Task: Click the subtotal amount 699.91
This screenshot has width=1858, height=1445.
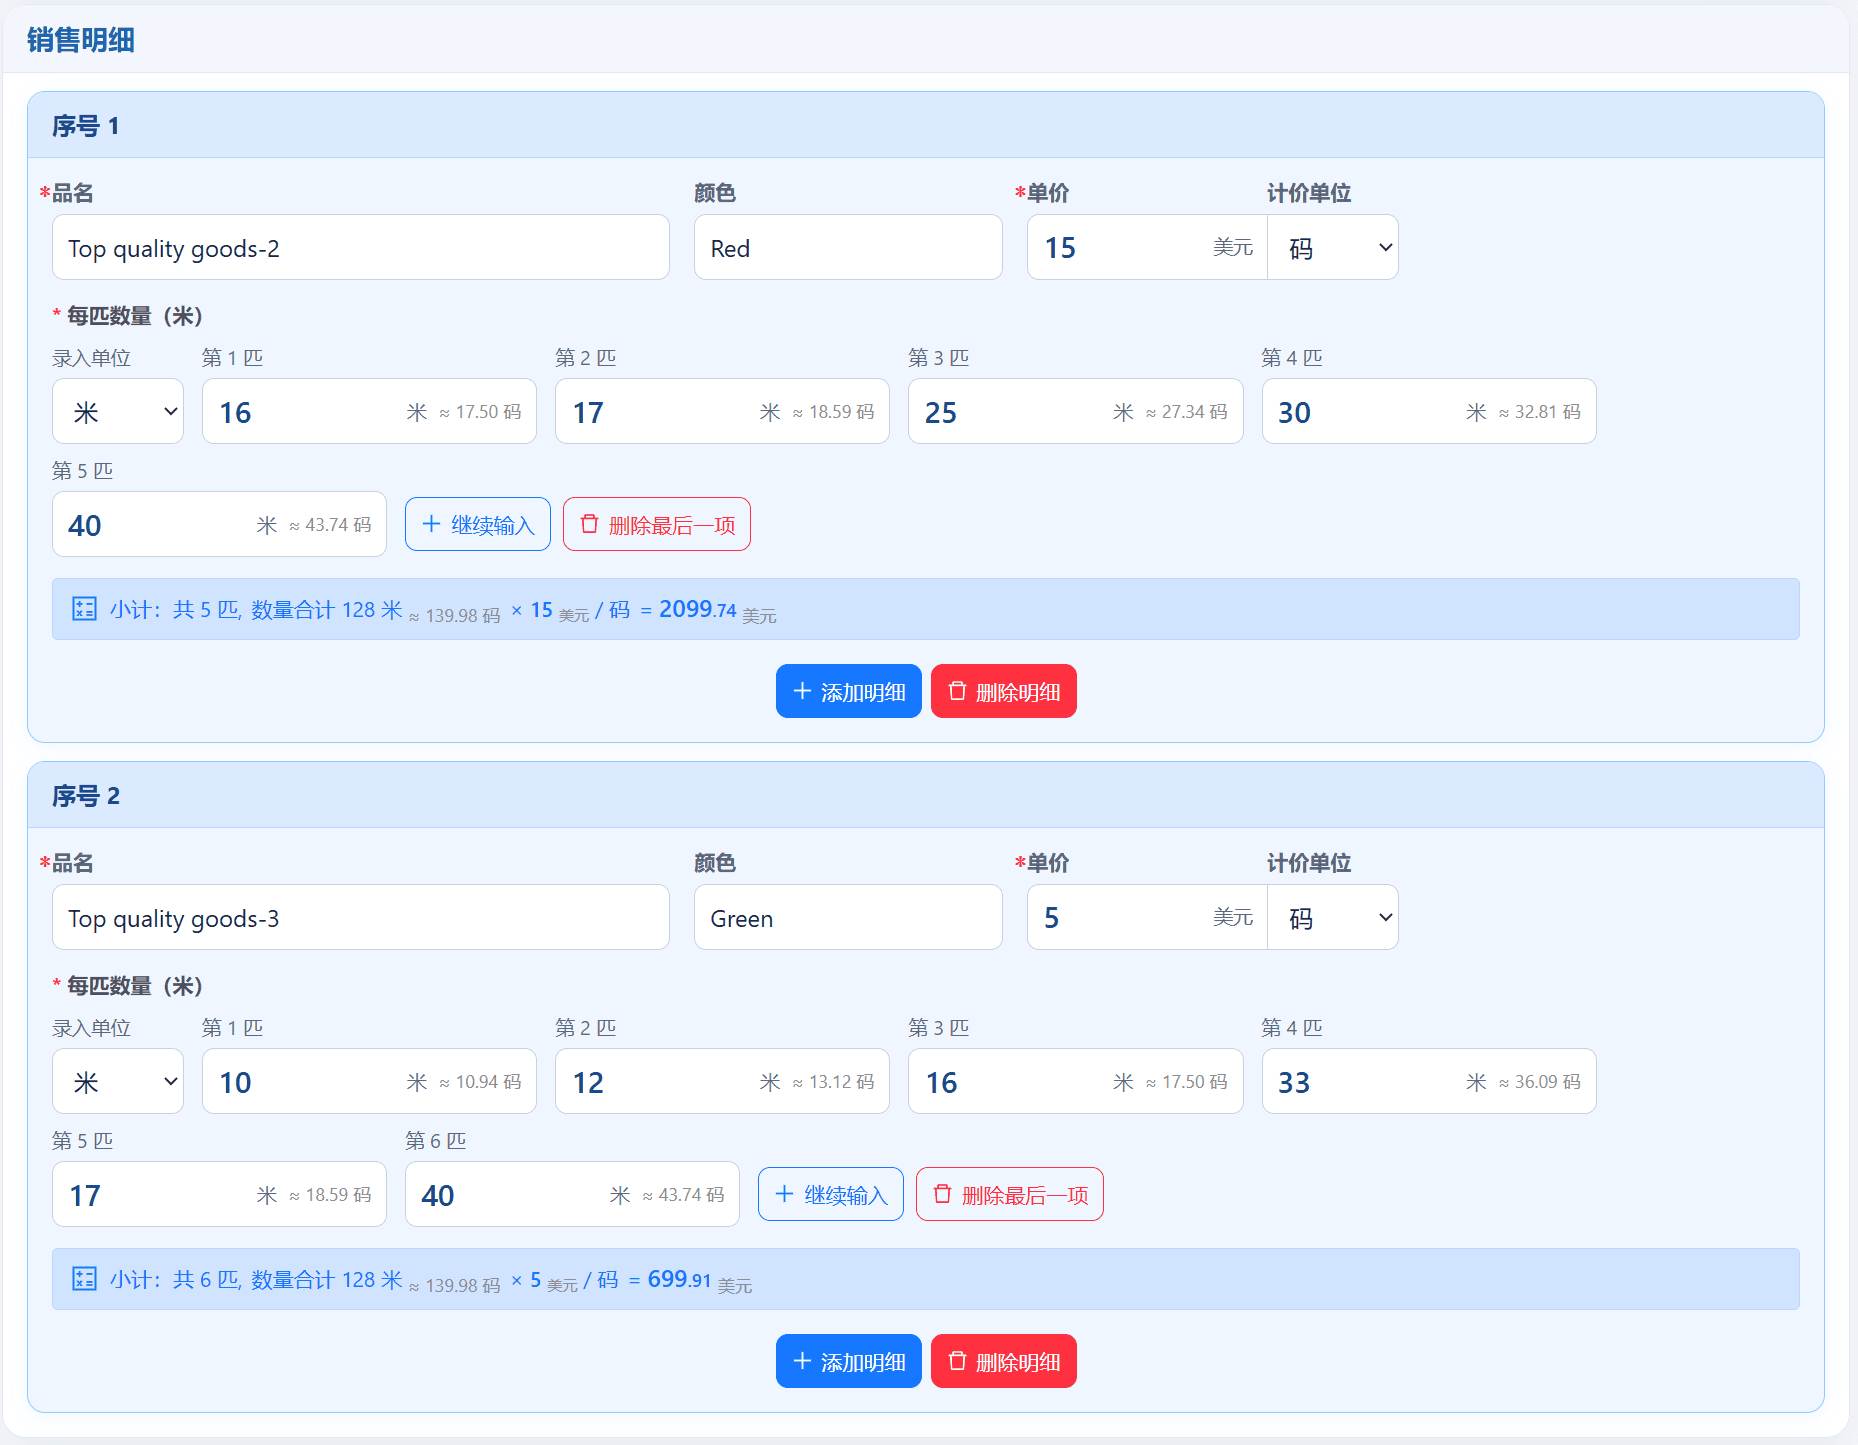Action: coord(679,1279)
